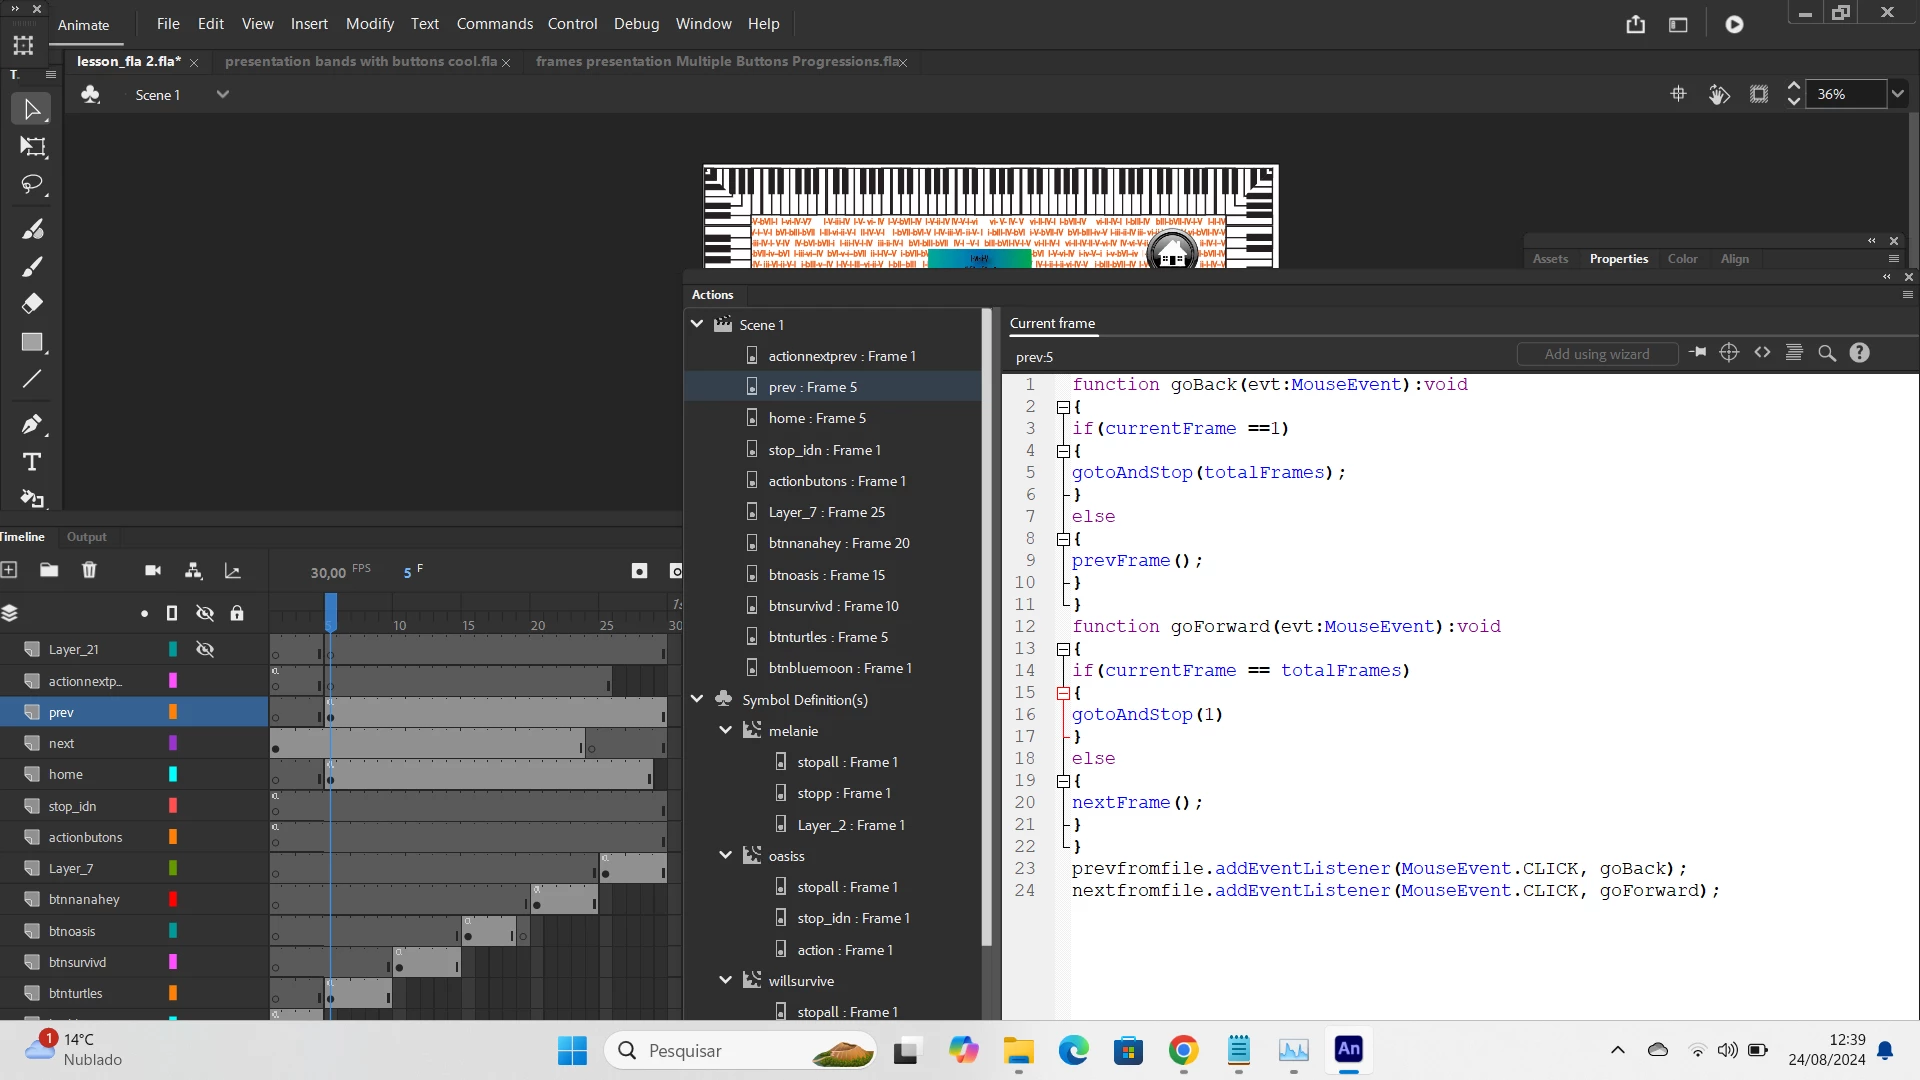
Task: Select home : Frame 5 script item
Action: pyautogui.click(x=816, y=418)
